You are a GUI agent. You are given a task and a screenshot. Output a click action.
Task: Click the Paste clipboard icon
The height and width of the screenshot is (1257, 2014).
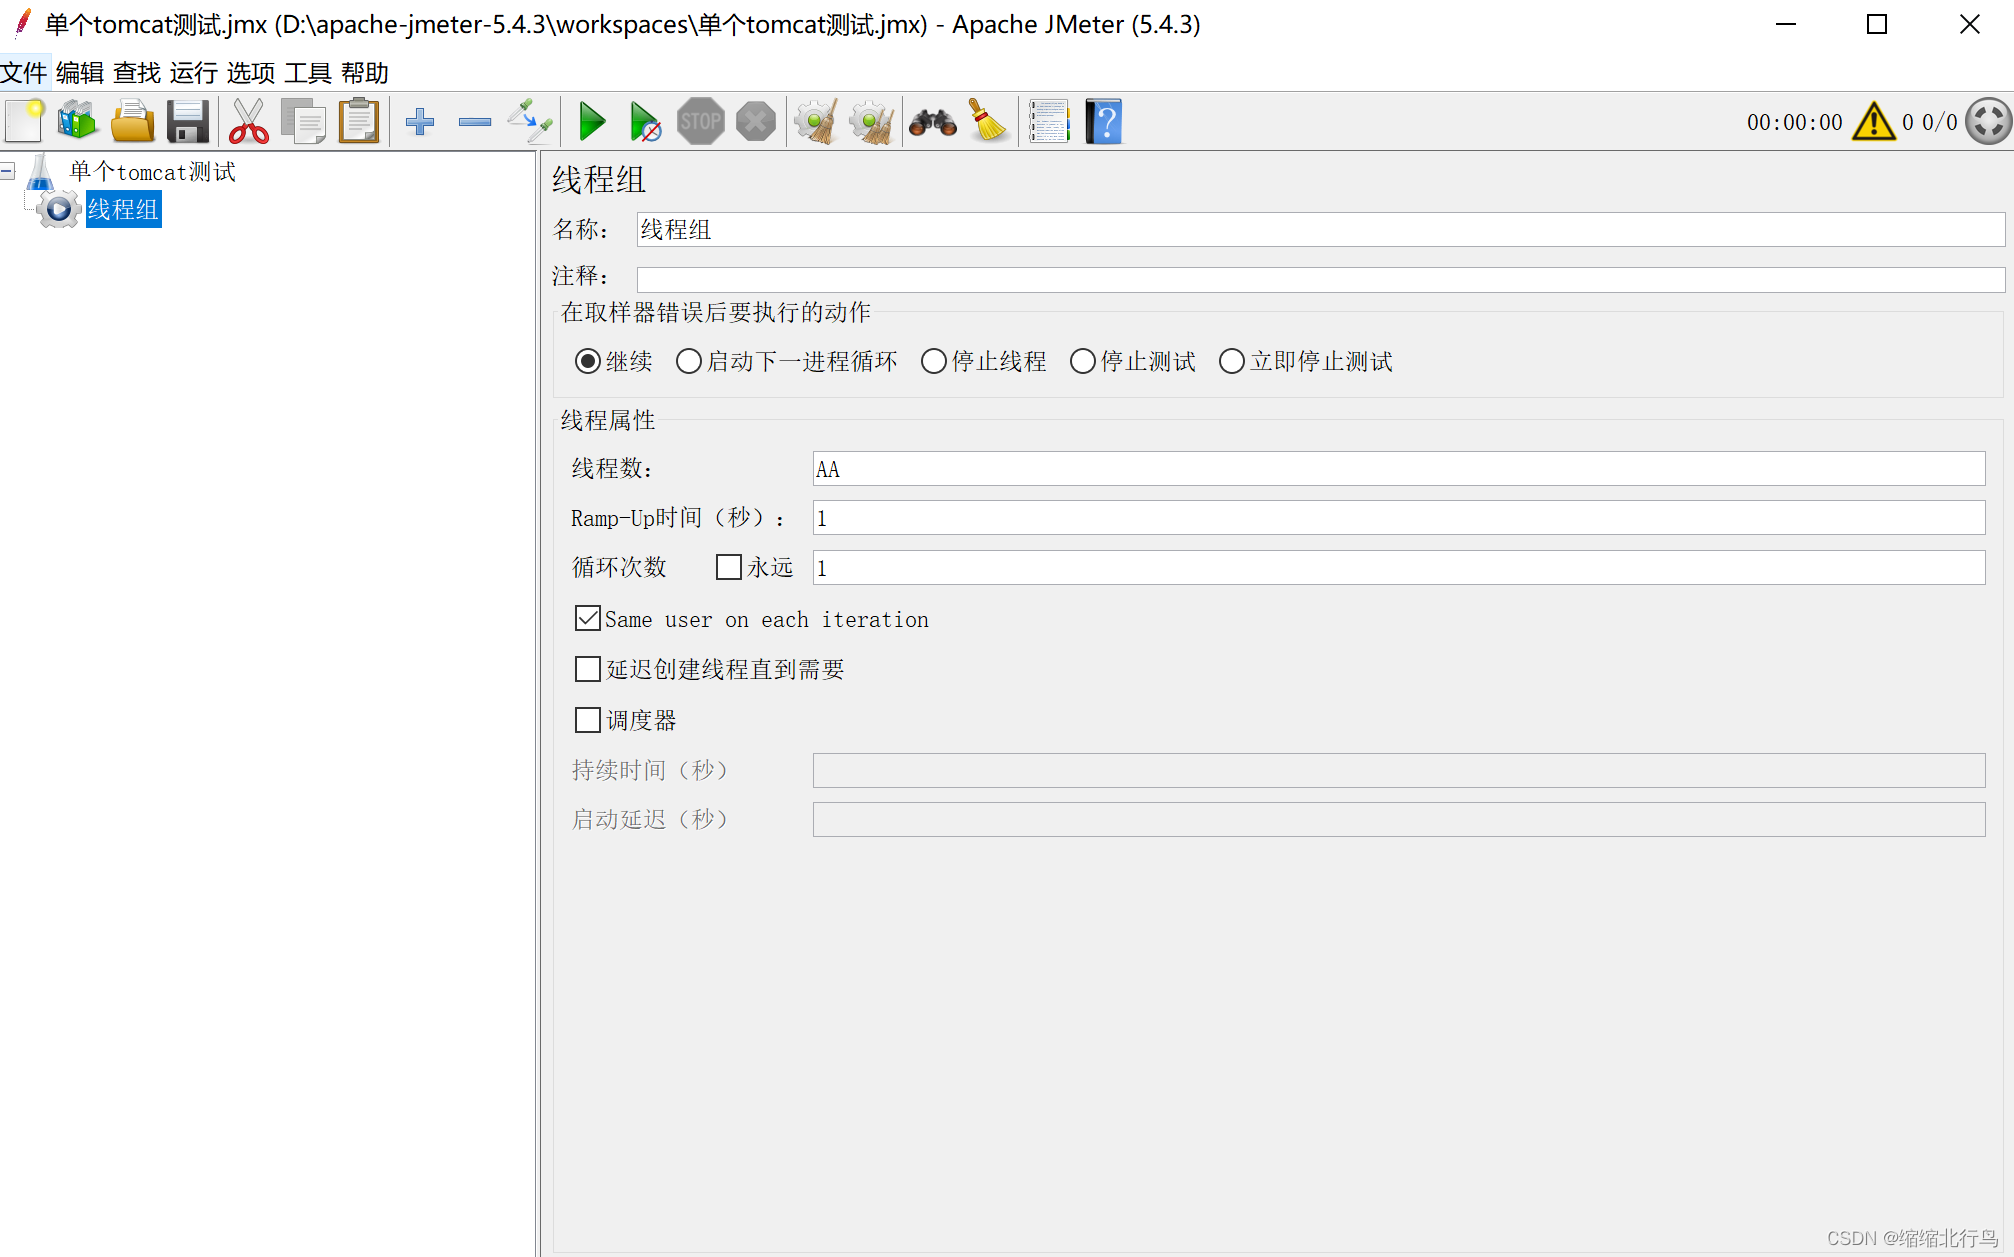pyautogui.click(x=359, y=122)
